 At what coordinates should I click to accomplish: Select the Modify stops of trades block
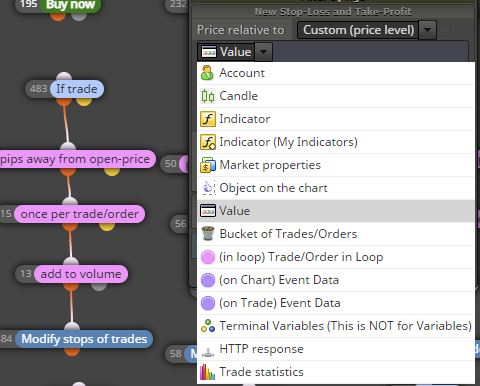[x=84, y=339]
